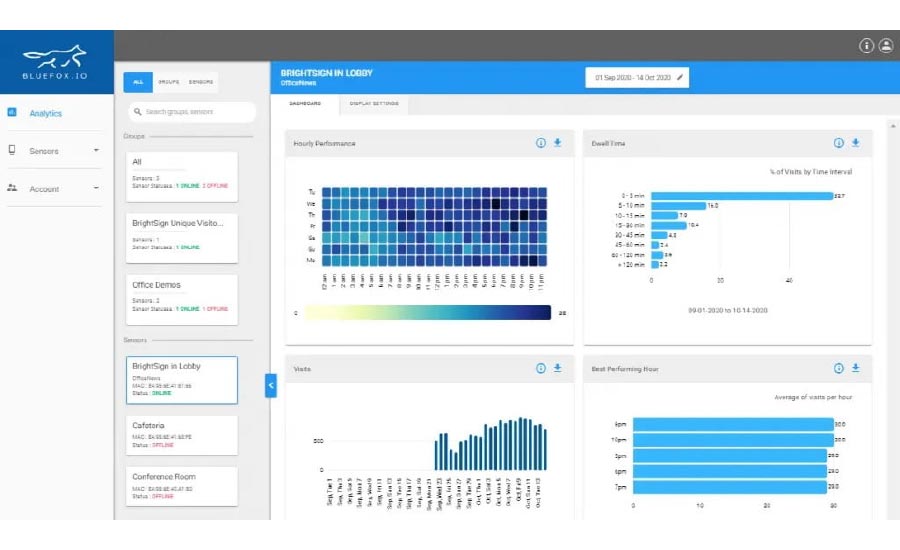The width and height of the screenshot is (900, 550).
Task: Download the Visits chart data
Action: click(557, 368)
